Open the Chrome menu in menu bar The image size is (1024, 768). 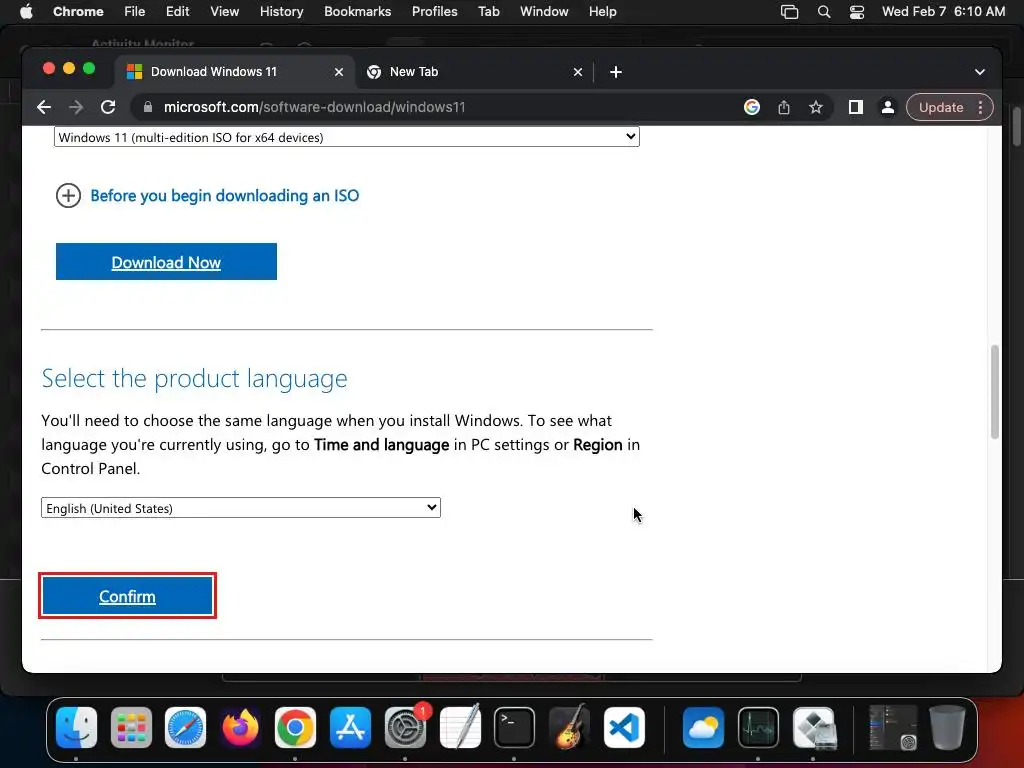coord(78,12)
